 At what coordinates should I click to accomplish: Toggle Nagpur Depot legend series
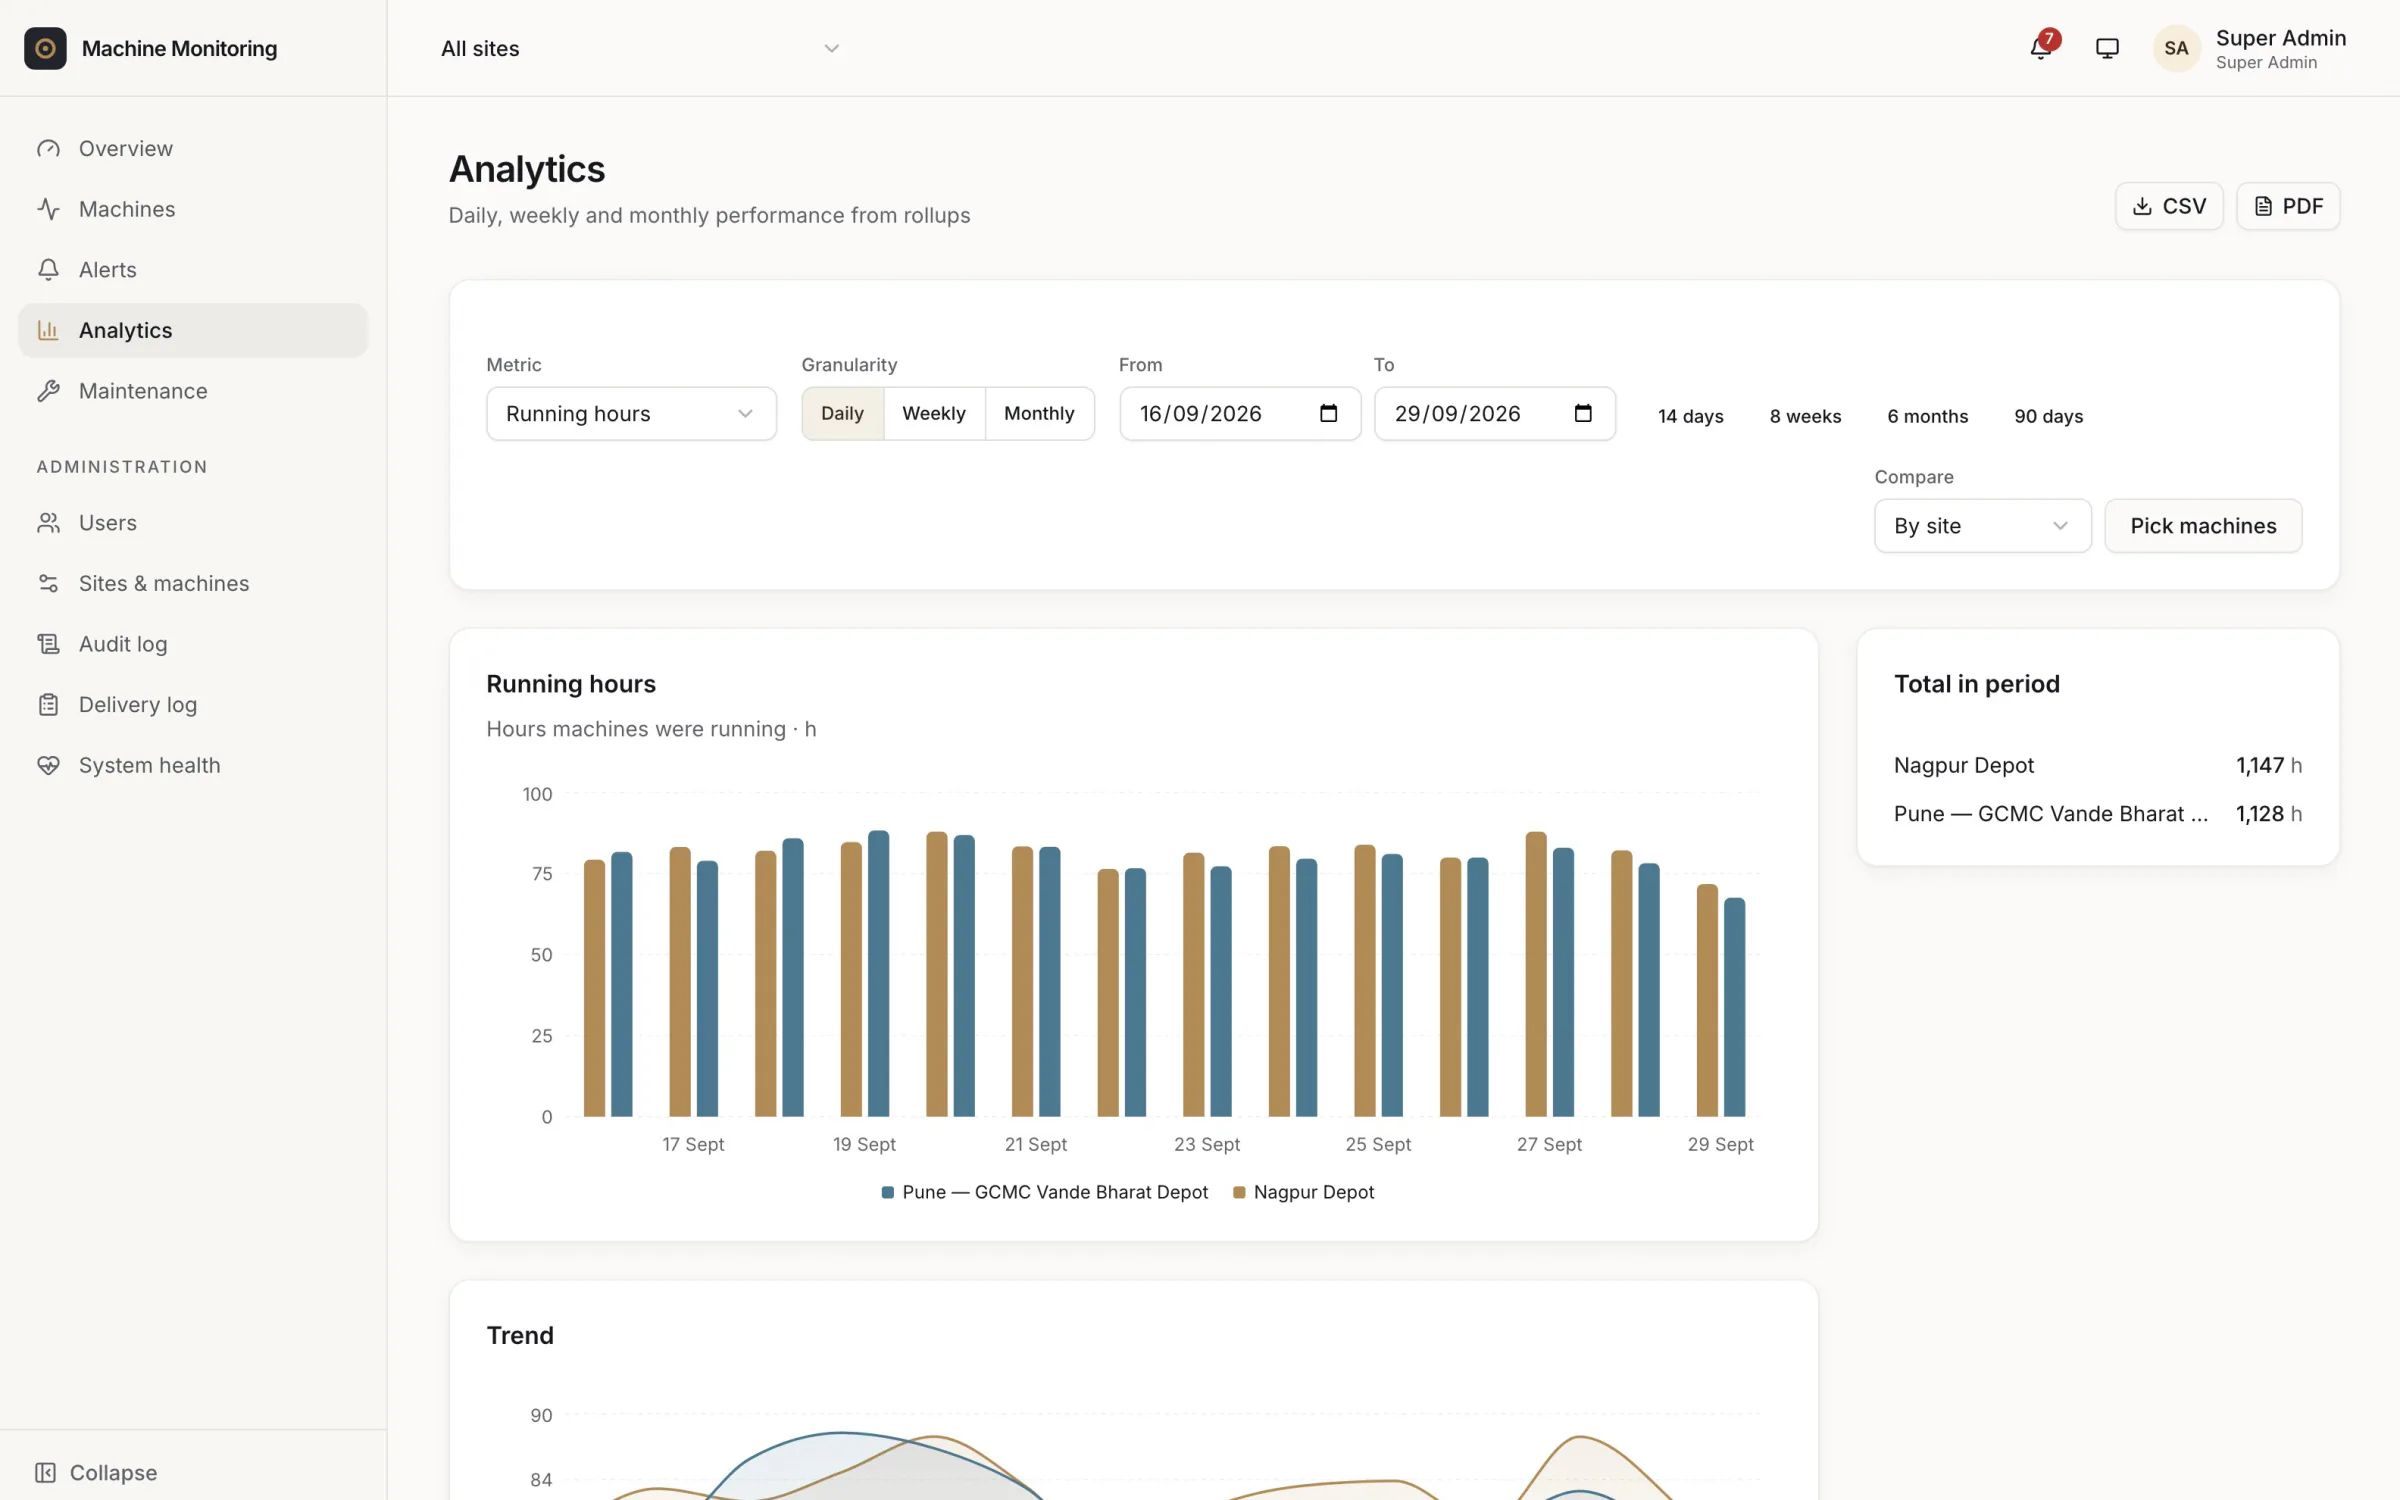[1304, 1192]
